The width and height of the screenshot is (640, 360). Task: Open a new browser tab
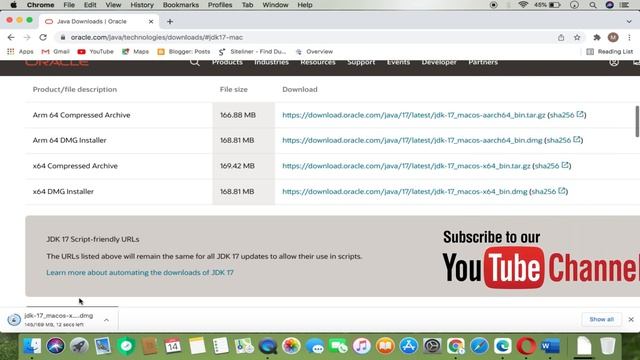pos(170,21)
